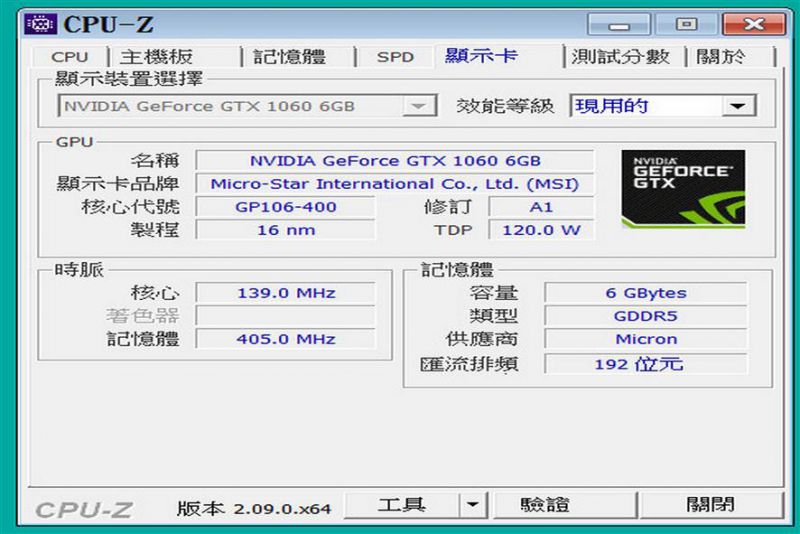Maximize the CPU-Z window
Image resolution: width=800 pixels, height=534 pixels.
(x=686, y=24)
